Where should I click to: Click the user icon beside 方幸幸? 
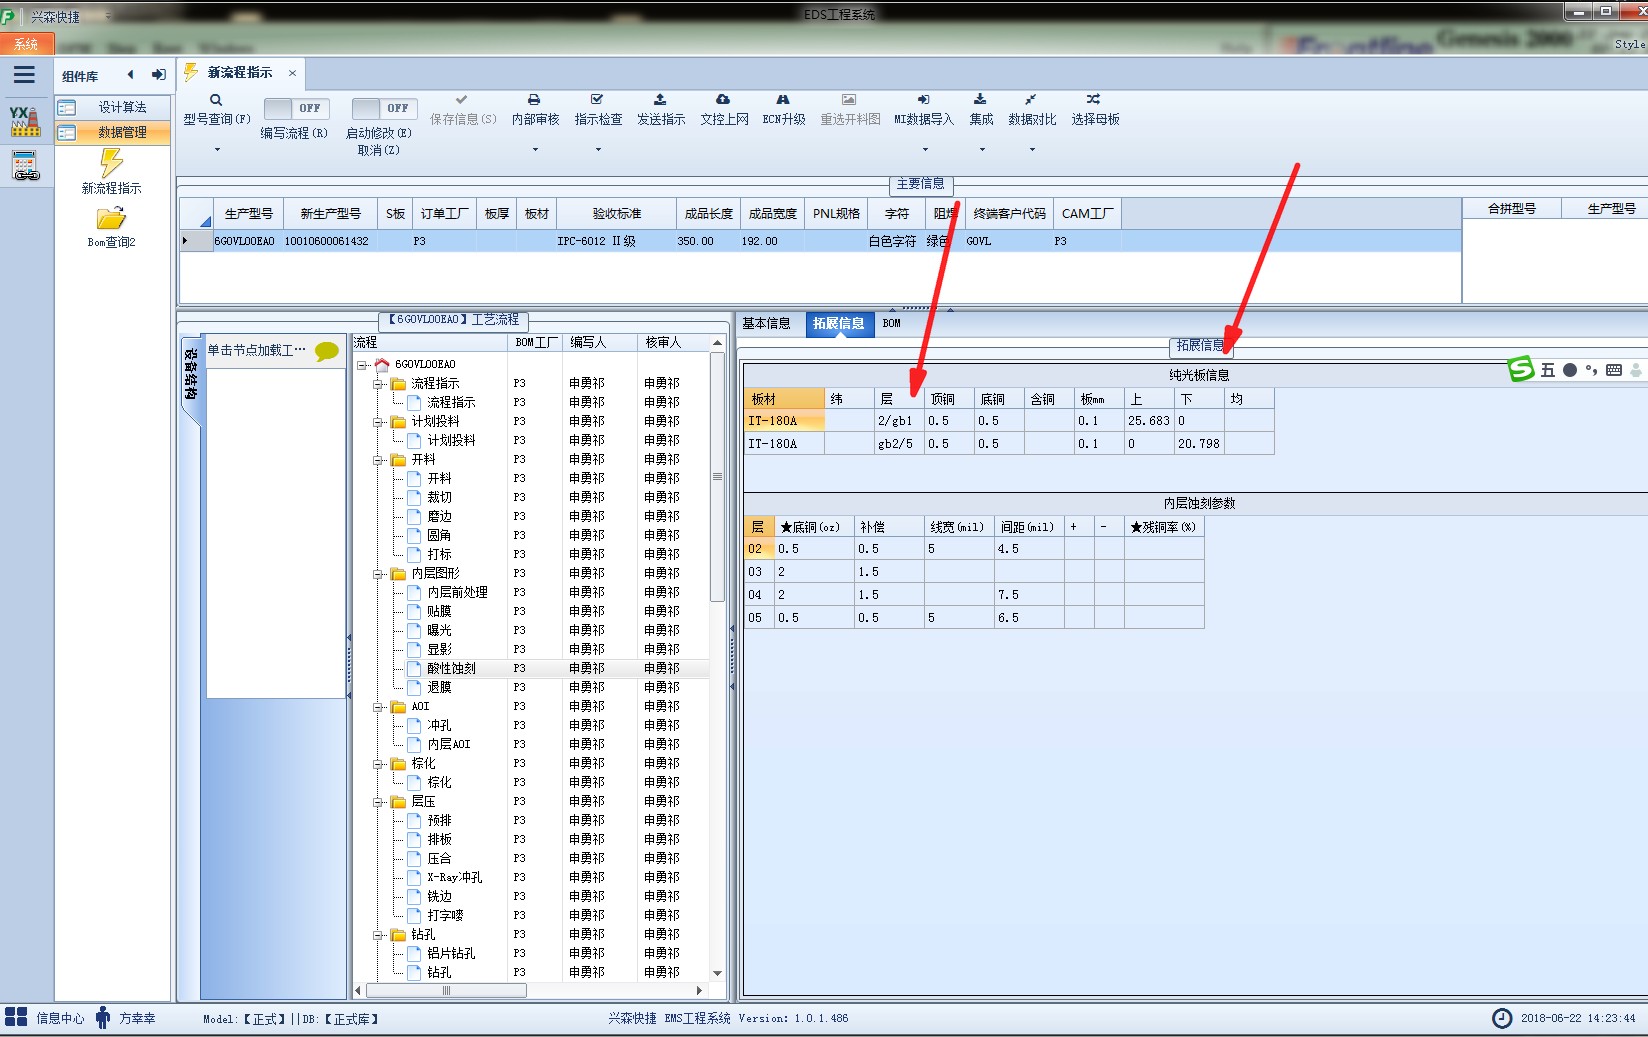(x=102, y=1017)
